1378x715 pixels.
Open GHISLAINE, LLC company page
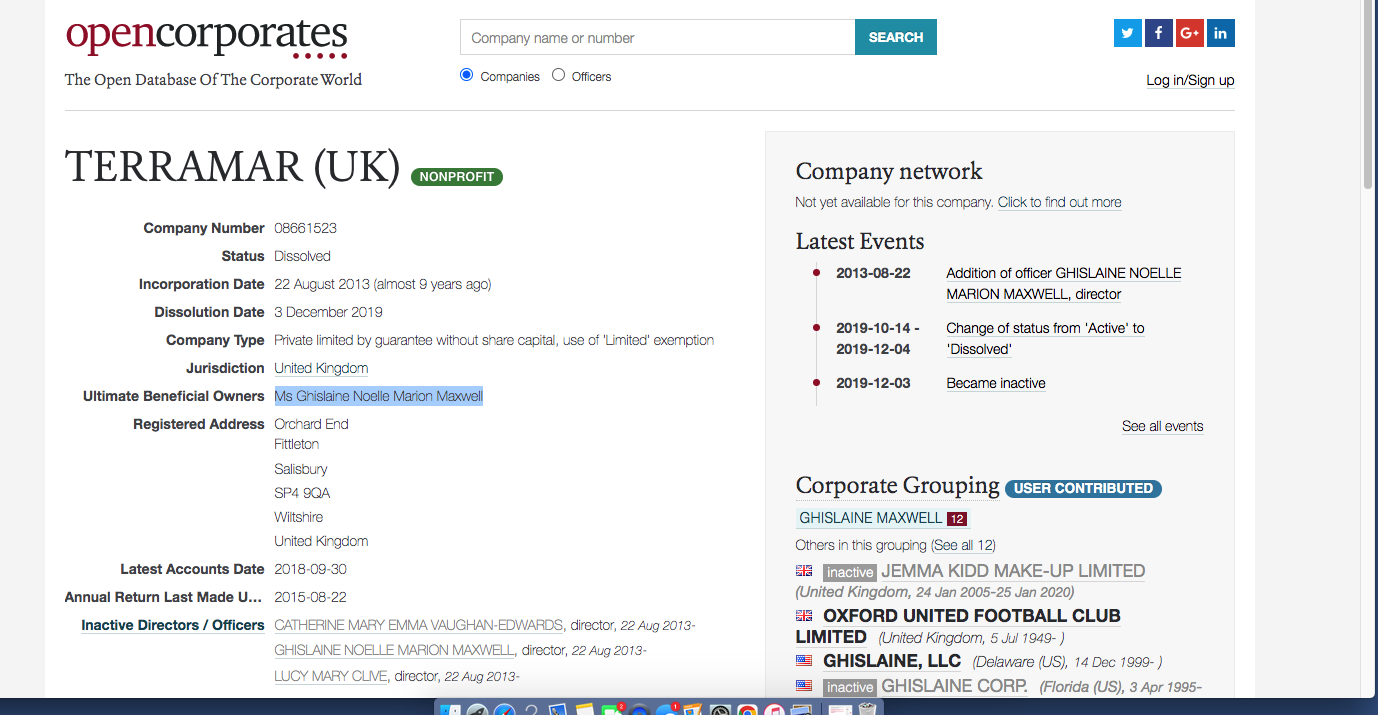pyautogui.click(x=892, y=661)
